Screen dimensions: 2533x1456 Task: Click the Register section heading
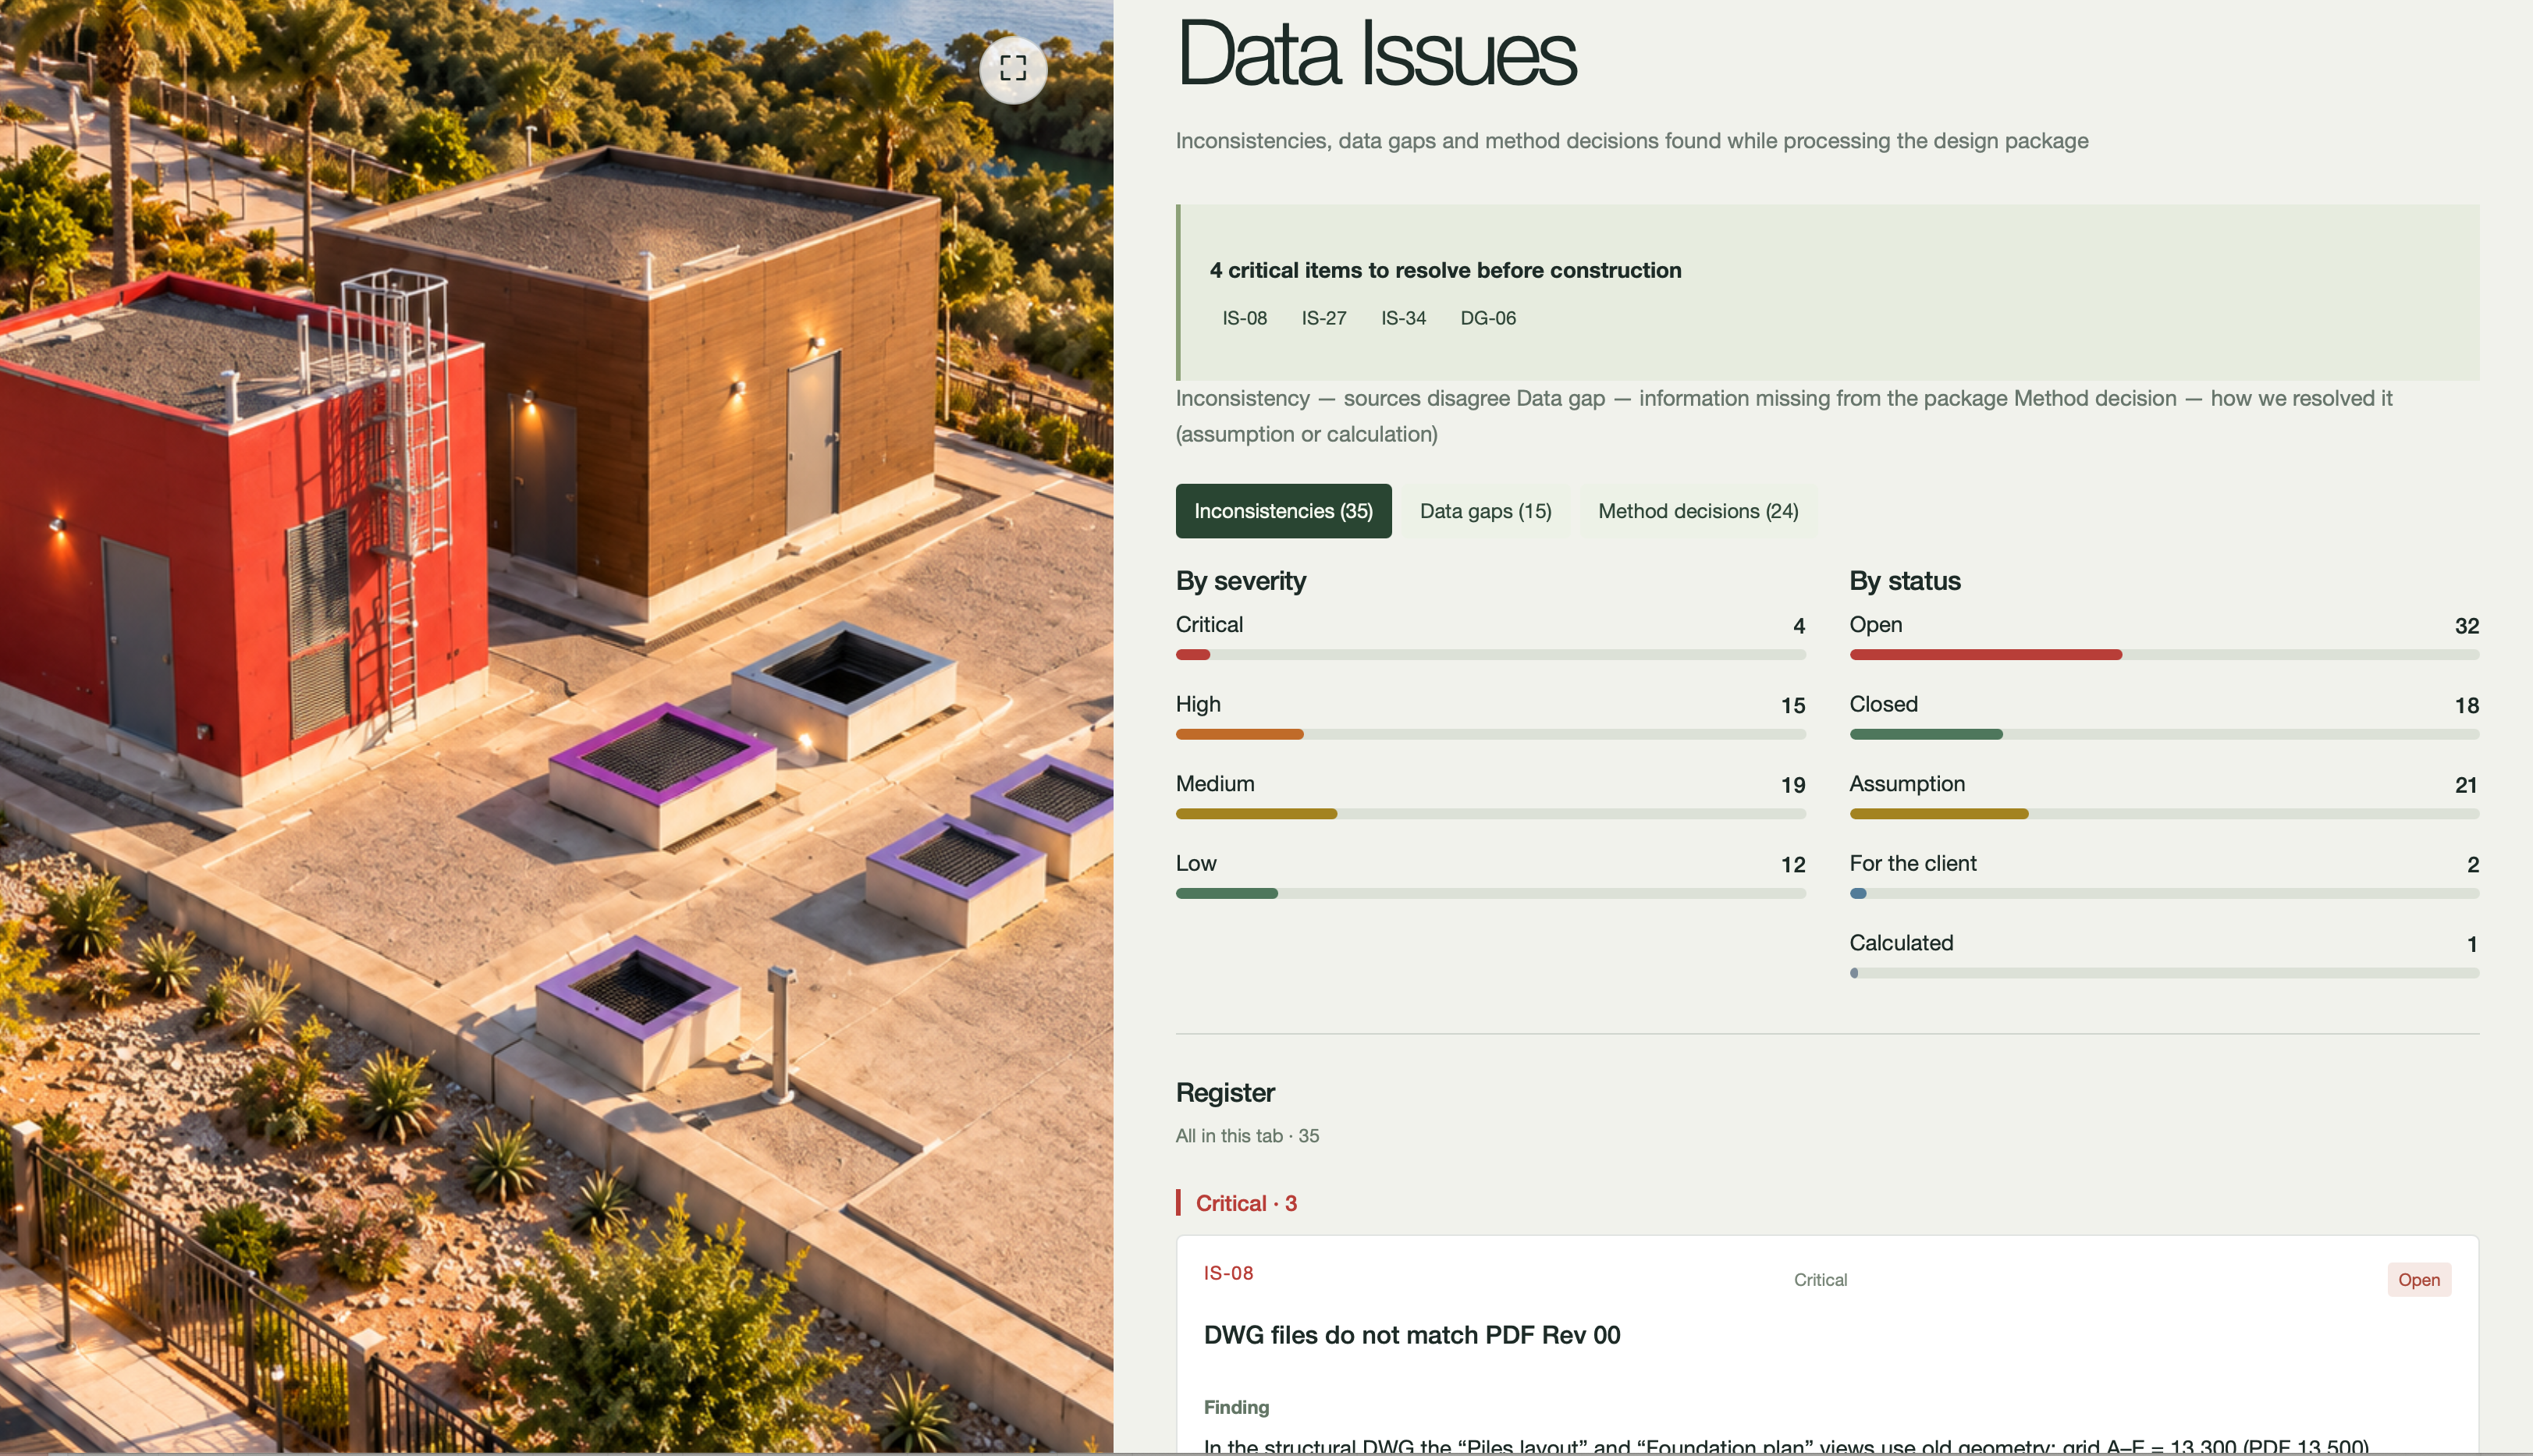click(1225, 1093)
